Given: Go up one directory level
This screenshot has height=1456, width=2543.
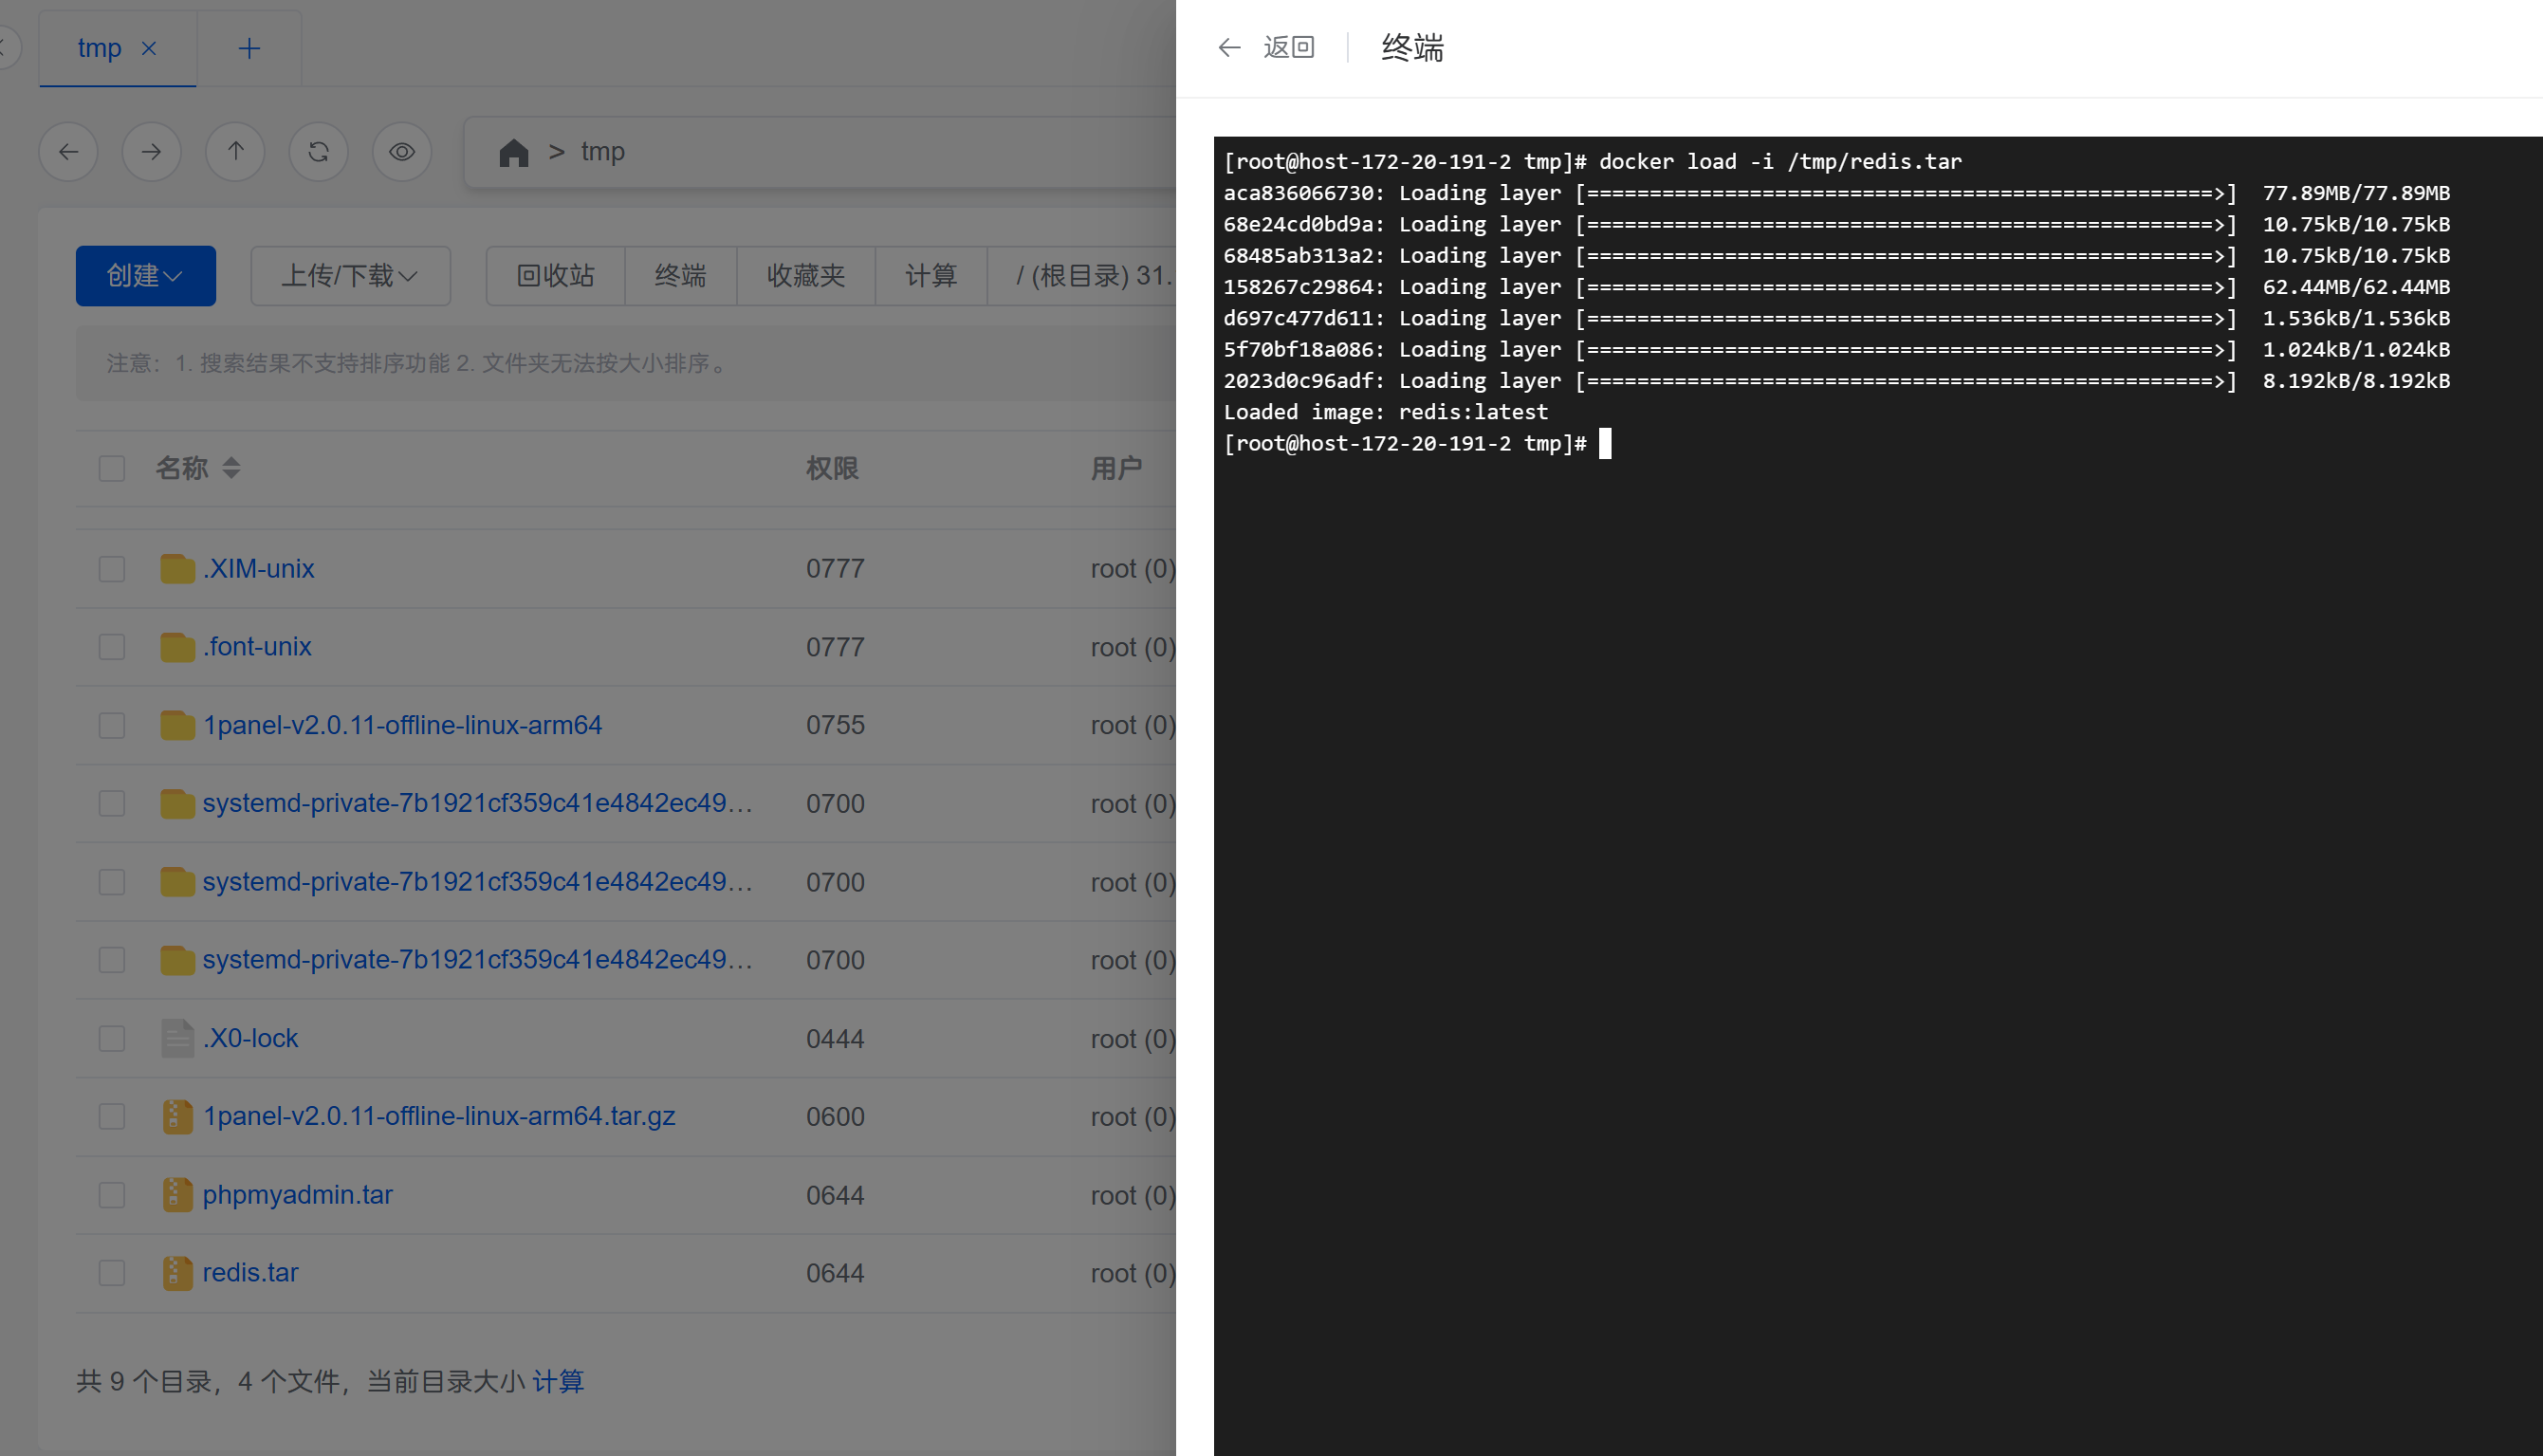Looking at the screenshot, I should [x=235, y=151].
